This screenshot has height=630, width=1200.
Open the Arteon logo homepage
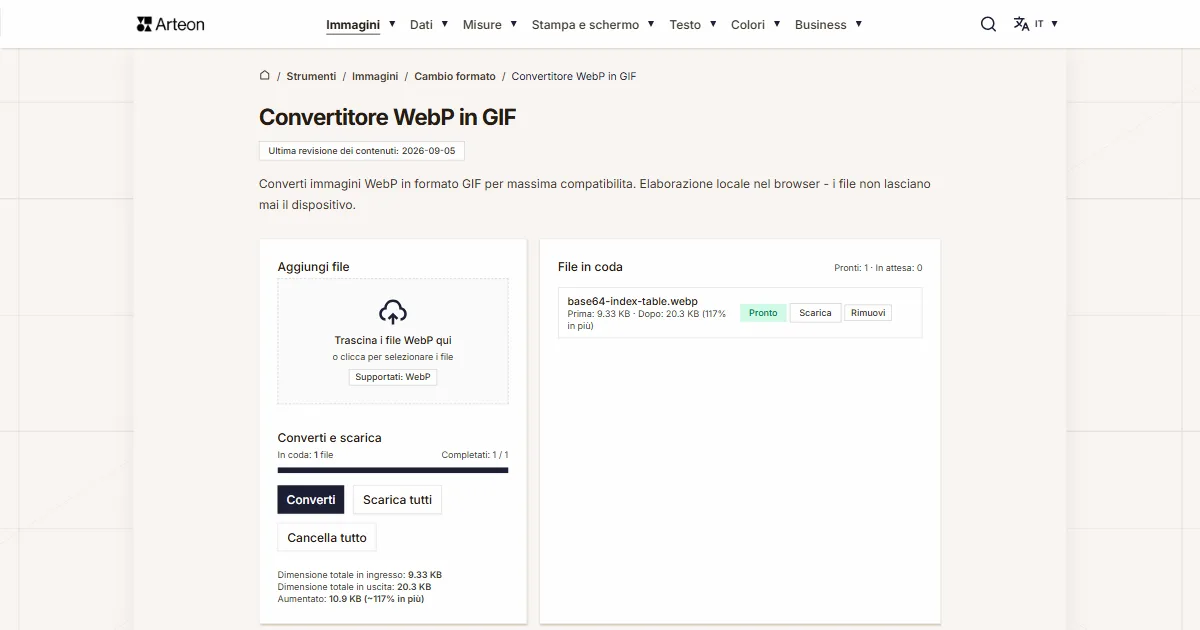click(170, 24)
